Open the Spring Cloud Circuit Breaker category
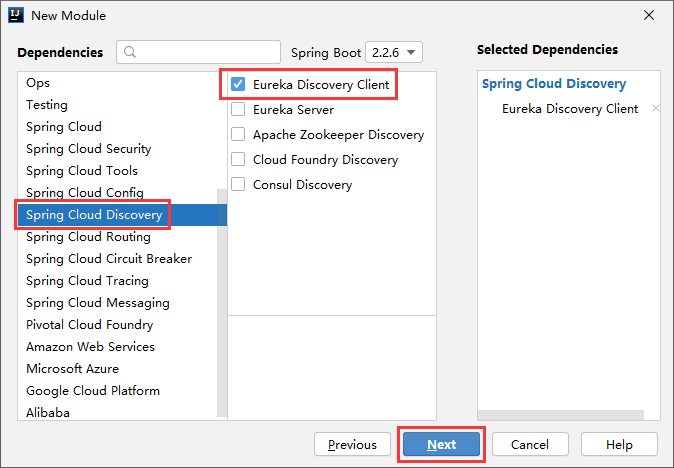 (109, 259)
